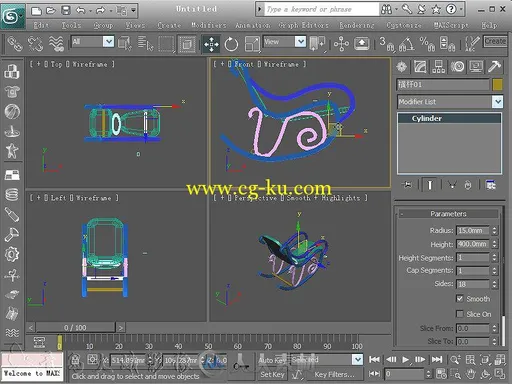Click the Sides spinner arrows

[494, 284]
